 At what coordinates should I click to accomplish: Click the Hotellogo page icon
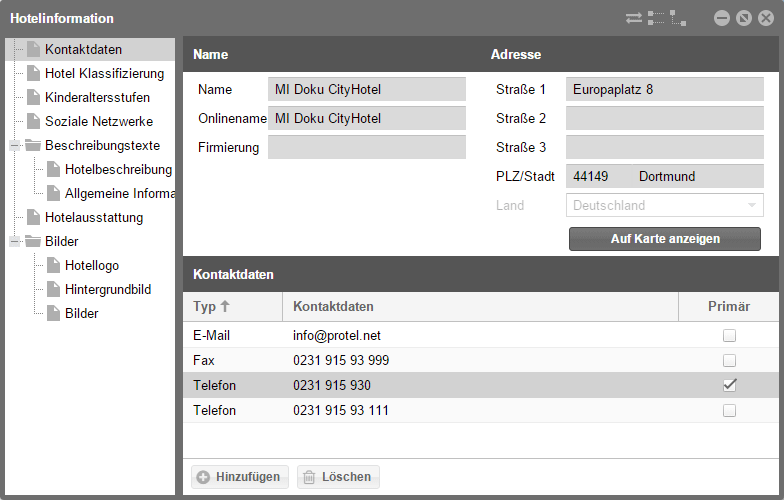[54, 265]
